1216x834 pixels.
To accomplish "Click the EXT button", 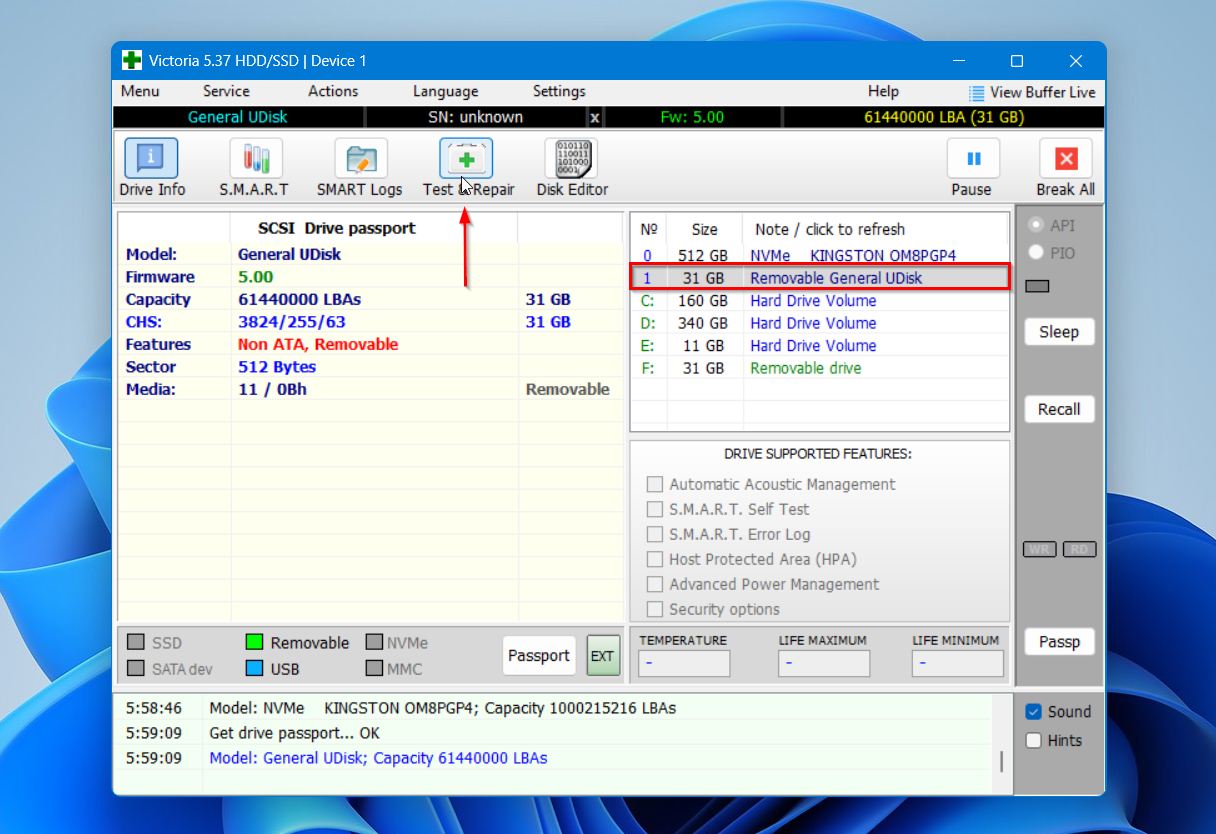I will pos(603,656).
